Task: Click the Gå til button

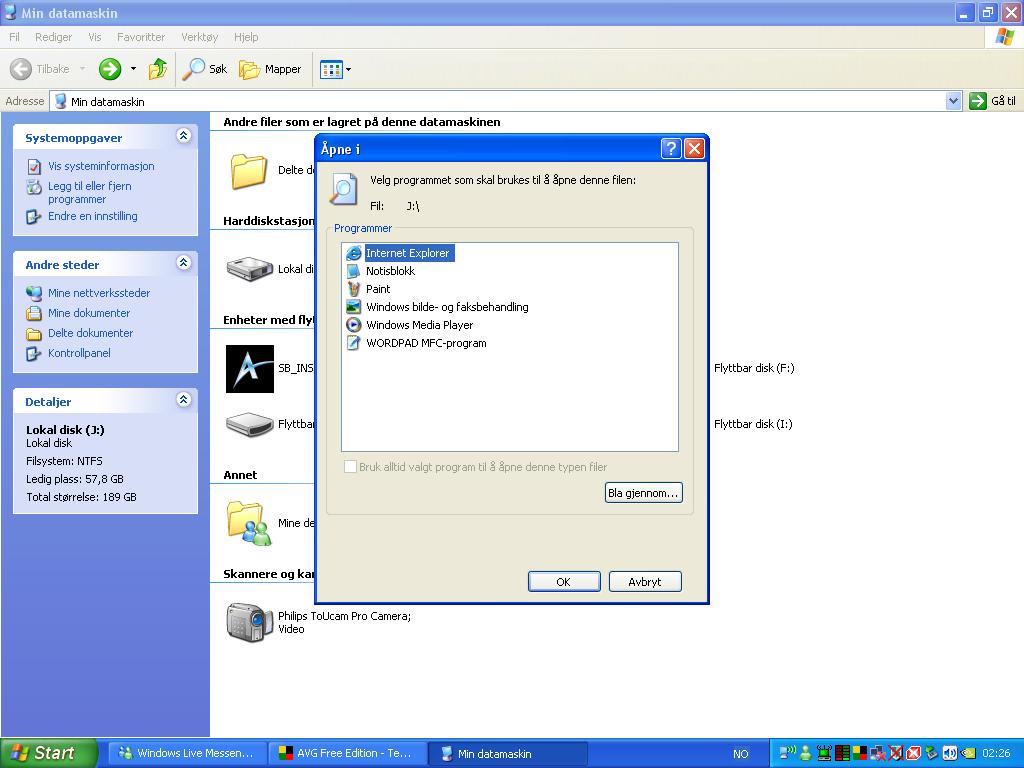Action: pos(993,101)
